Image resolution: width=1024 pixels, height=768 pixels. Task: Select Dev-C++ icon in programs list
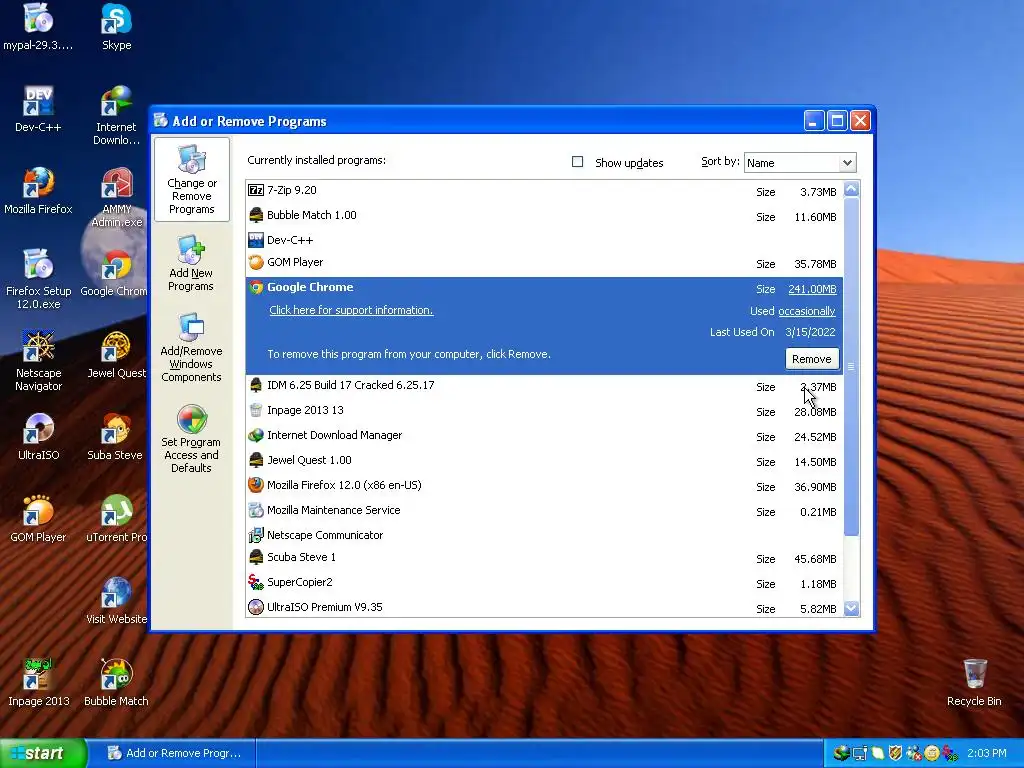point(256,240)
